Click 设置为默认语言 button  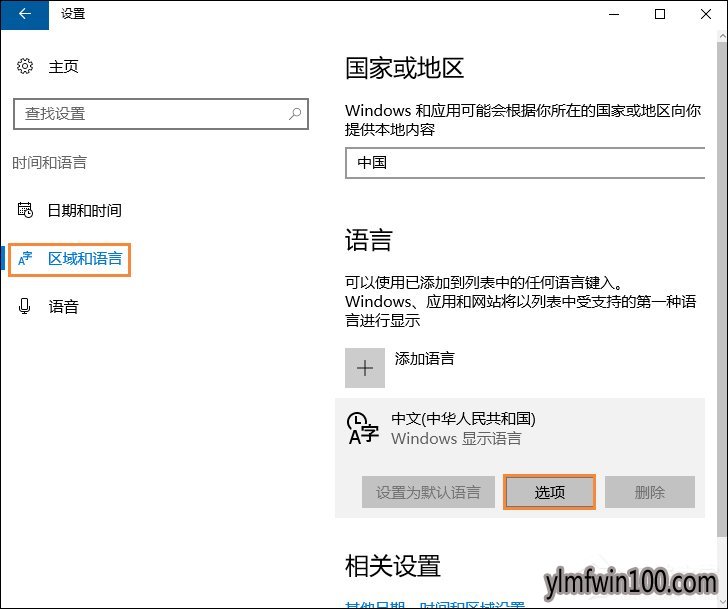click(x=428, y=492)
